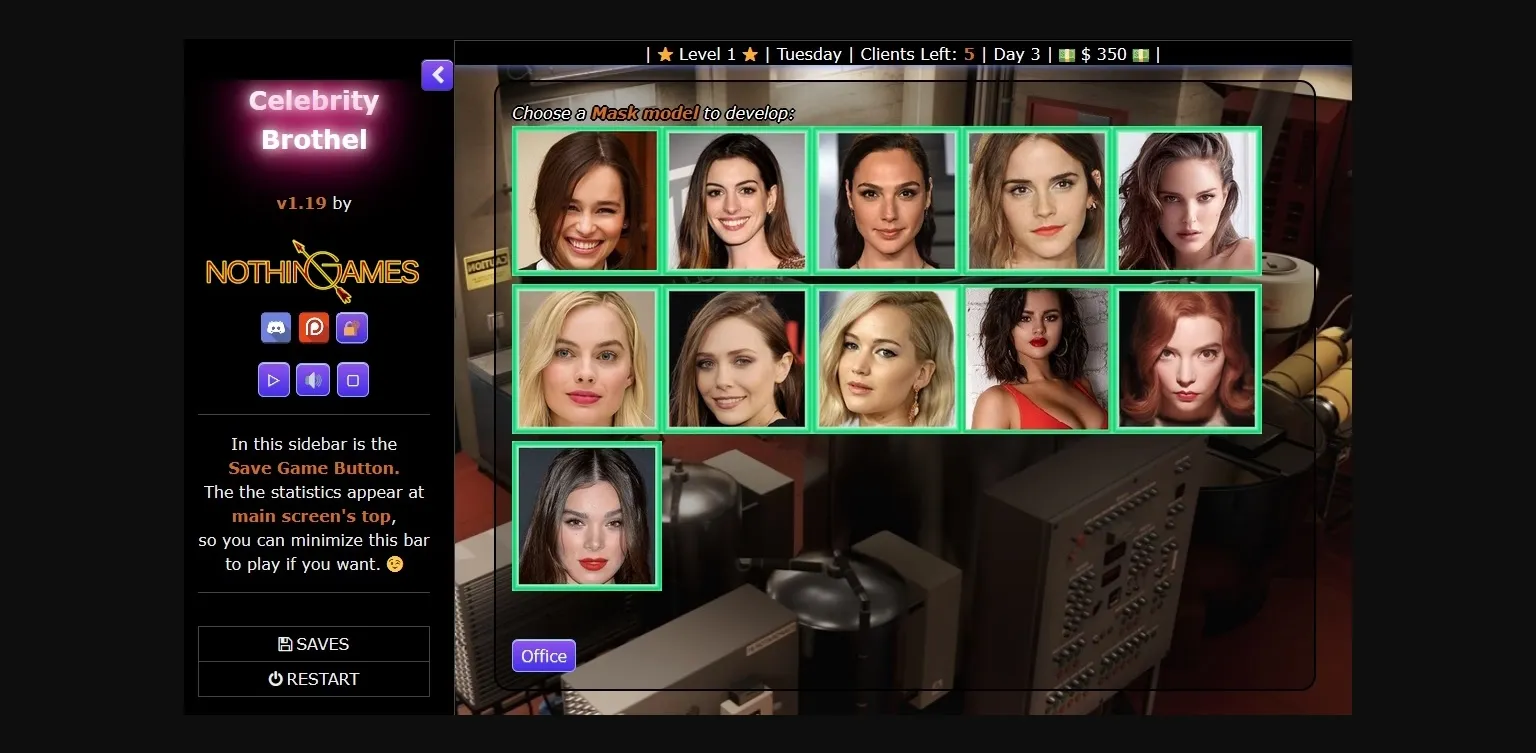The image size is (1536, 753).
Task: Click the stop playback square icon
Action: 353,379
